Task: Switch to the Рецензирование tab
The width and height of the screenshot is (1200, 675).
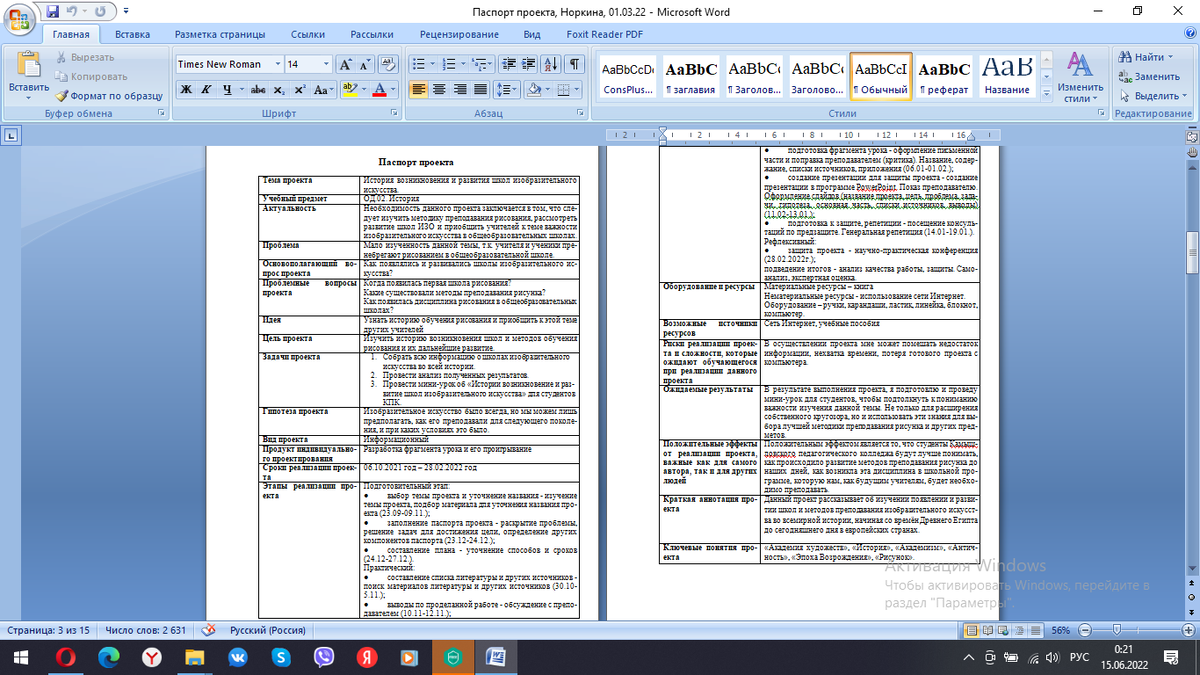Action: point(459,34)
